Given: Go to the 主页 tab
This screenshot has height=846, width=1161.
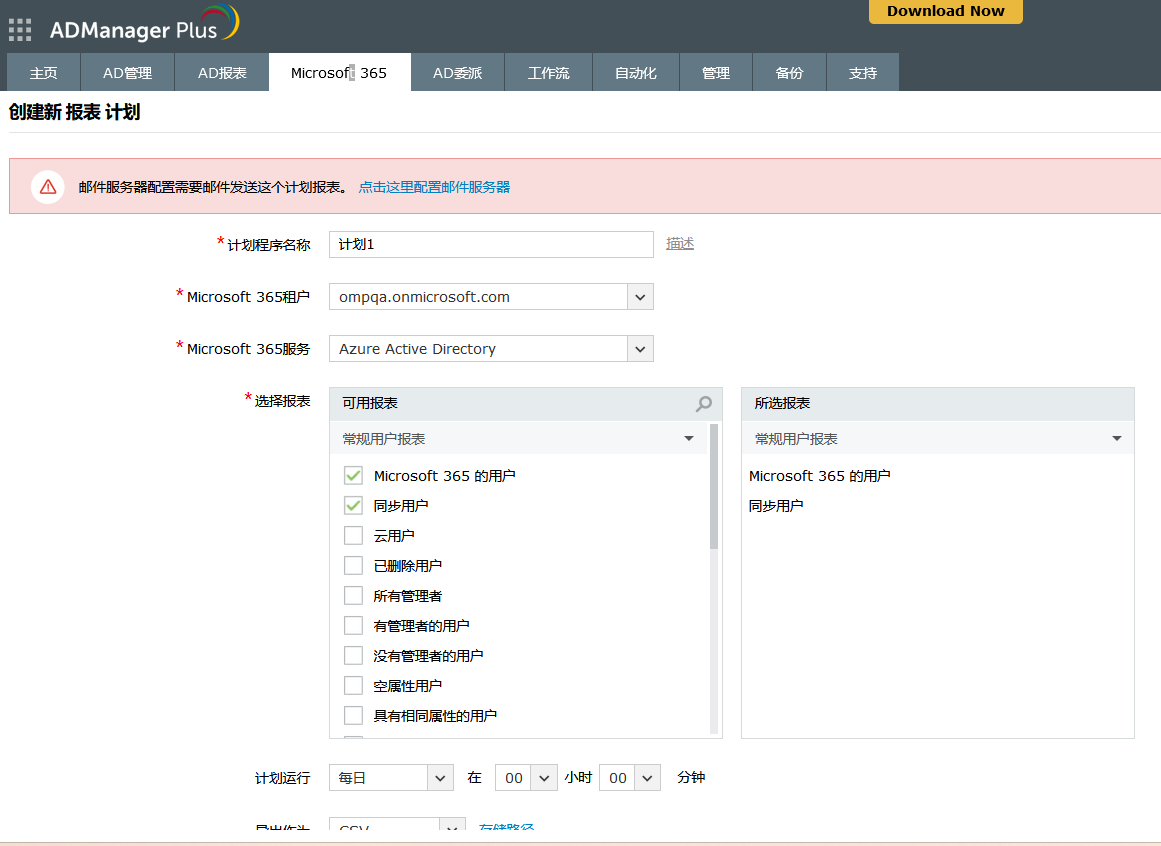Looking at the screenshot, I should [43, 73].
